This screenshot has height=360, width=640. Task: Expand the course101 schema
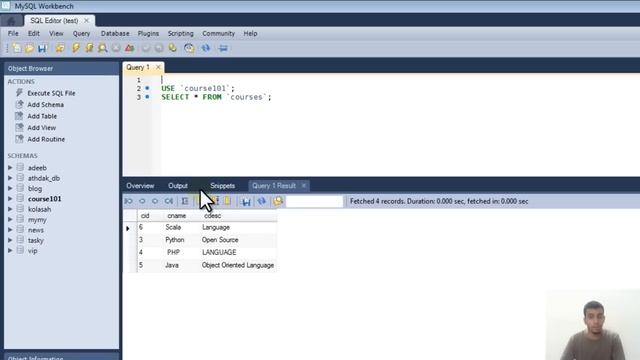click(10, 199)
